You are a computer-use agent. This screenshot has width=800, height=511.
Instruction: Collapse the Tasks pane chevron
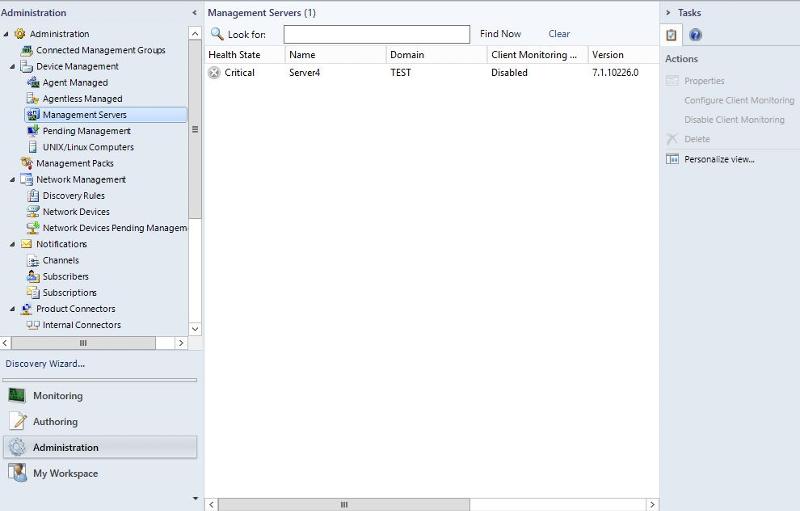click(668, 13)
